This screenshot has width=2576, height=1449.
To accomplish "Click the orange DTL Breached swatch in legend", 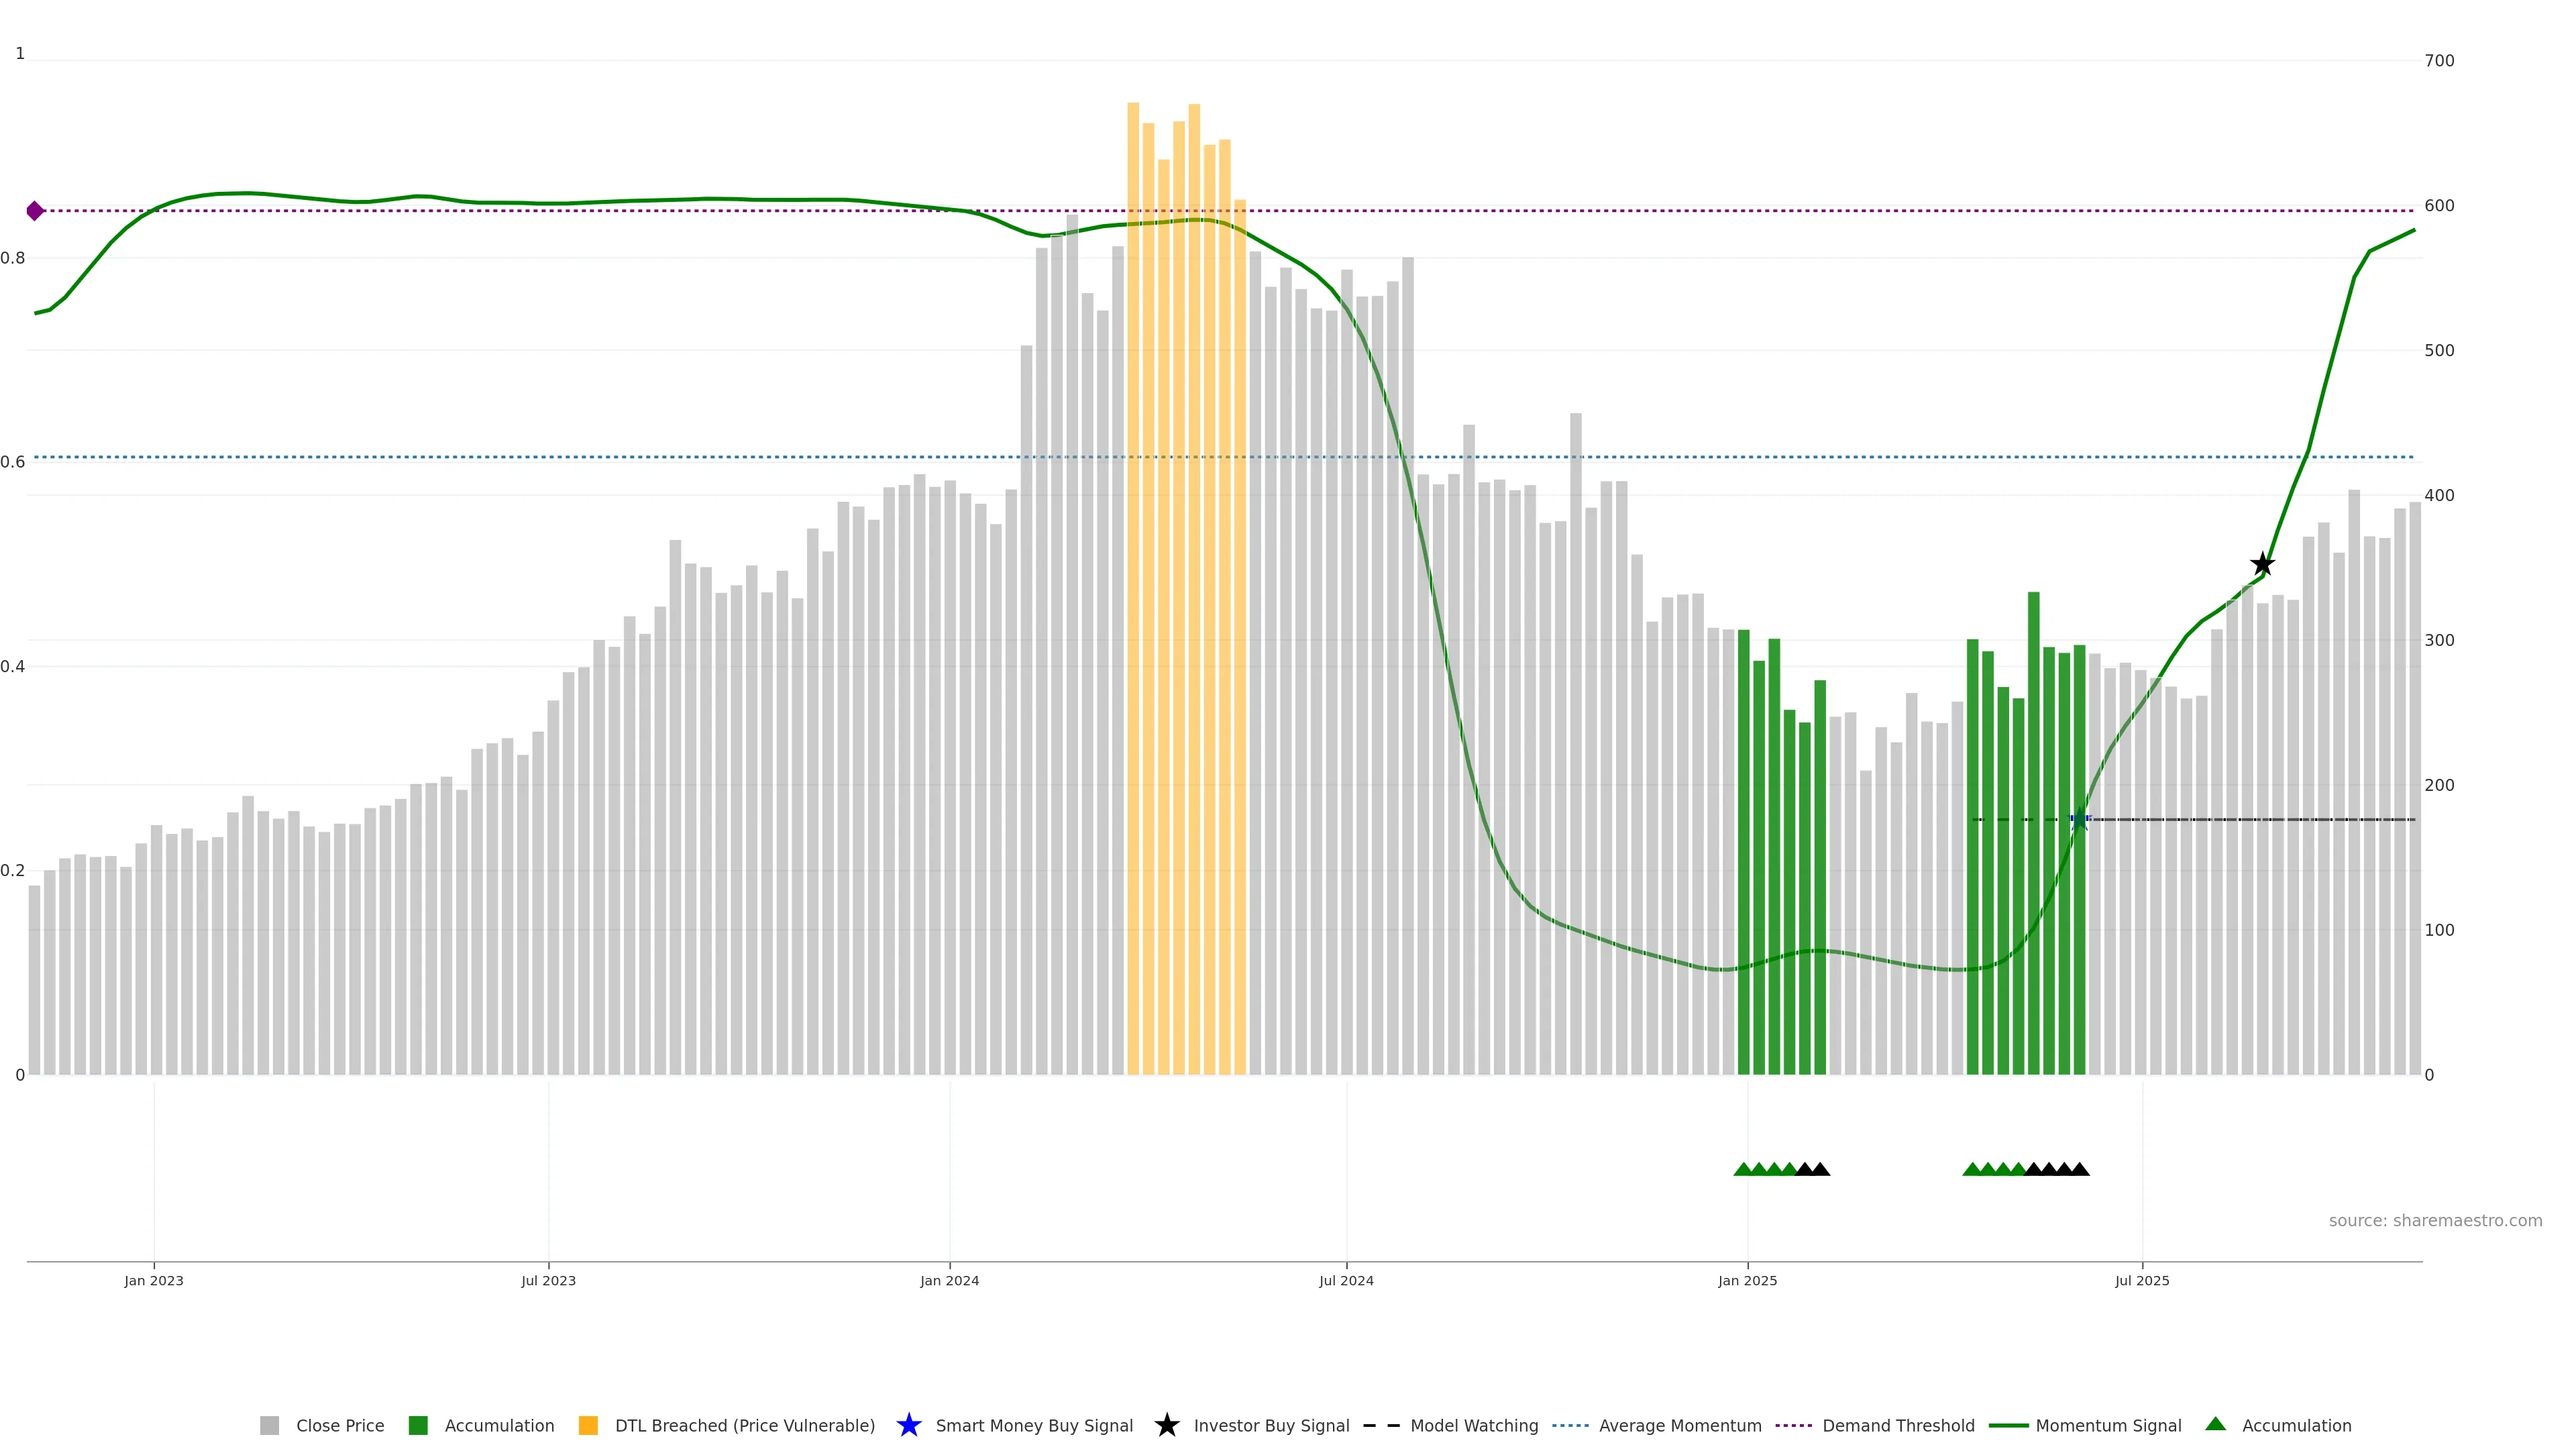I will [x=588, y=1425].
